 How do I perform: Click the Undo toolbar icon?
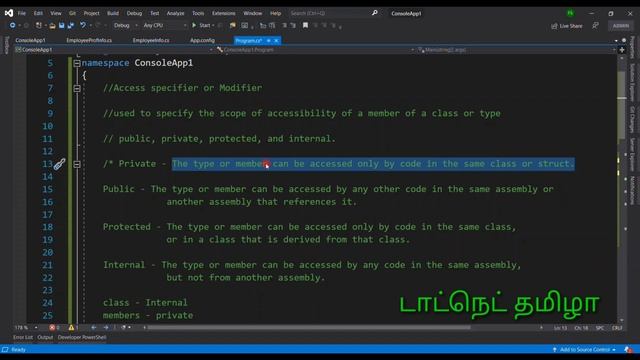tap(83, 25)
